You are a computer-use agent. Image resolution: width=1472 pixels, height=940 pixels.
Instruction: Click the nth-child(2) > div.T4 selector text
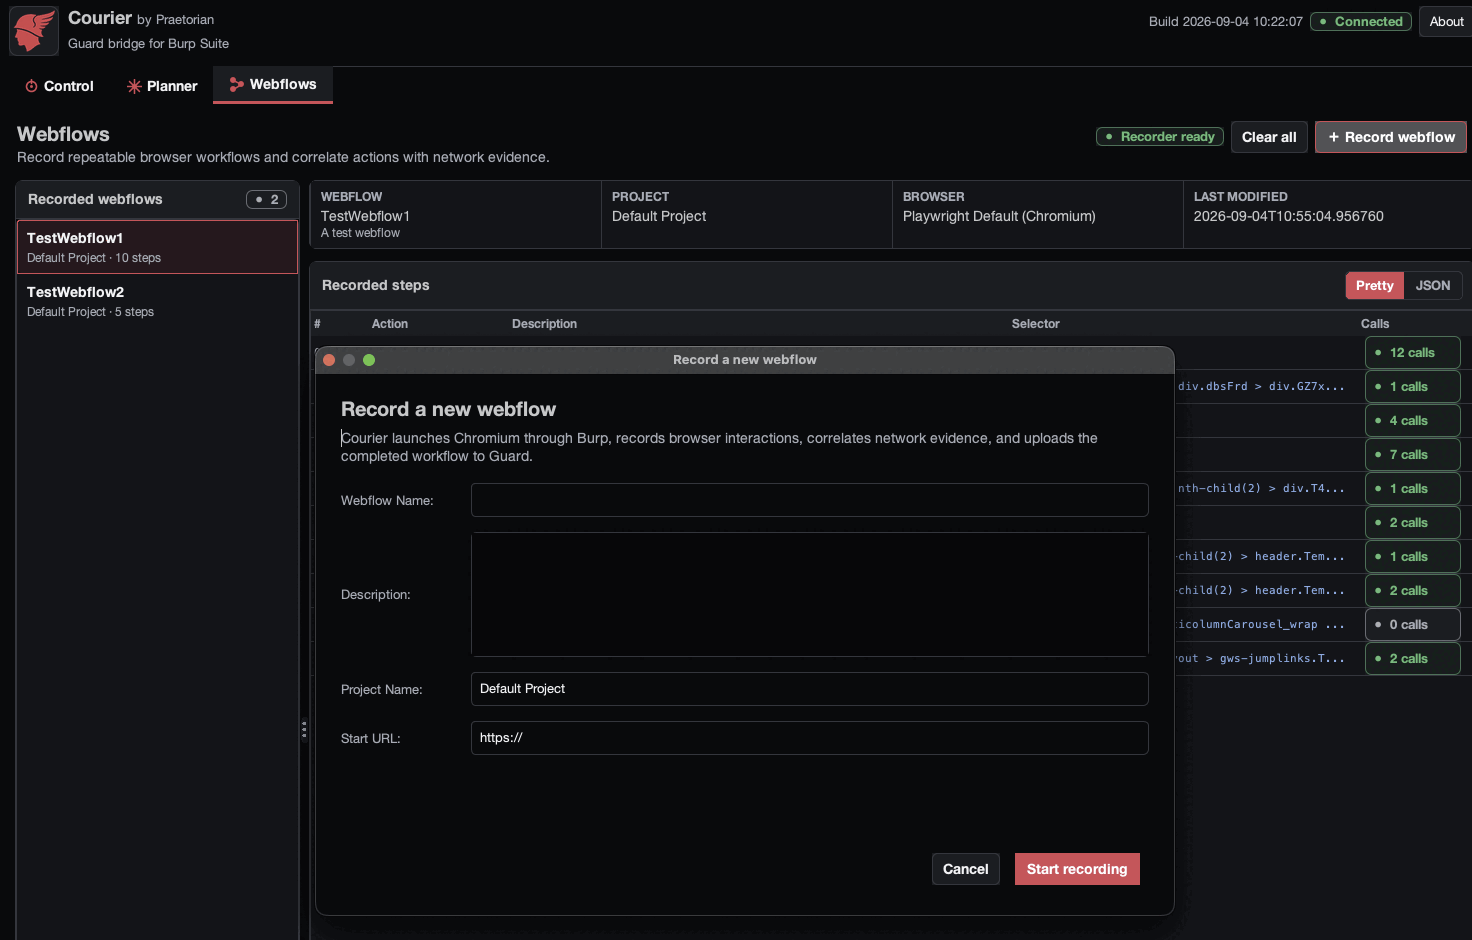[x=1261, y=489]
